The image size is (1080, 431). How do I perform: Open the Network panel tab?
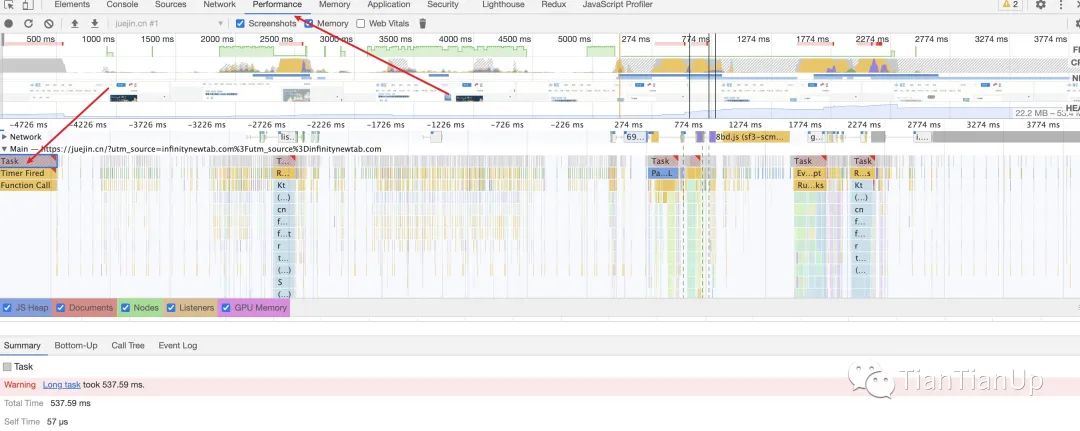coord(220,4)
